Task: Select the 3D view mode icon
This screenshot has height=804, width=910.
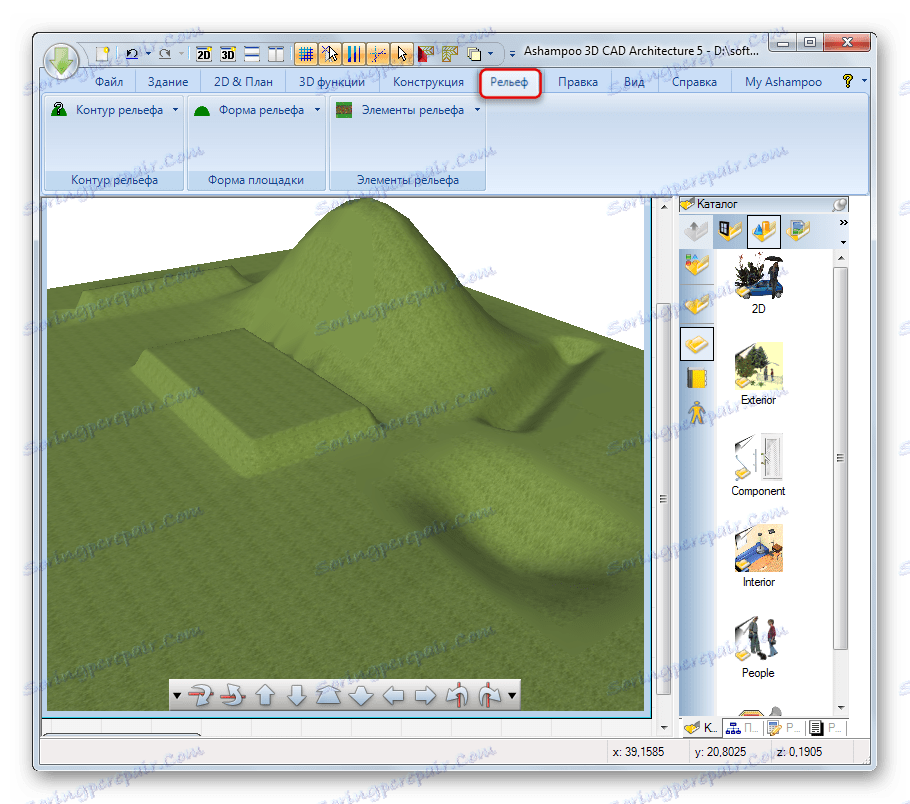Action: click(x=228, y=54)
